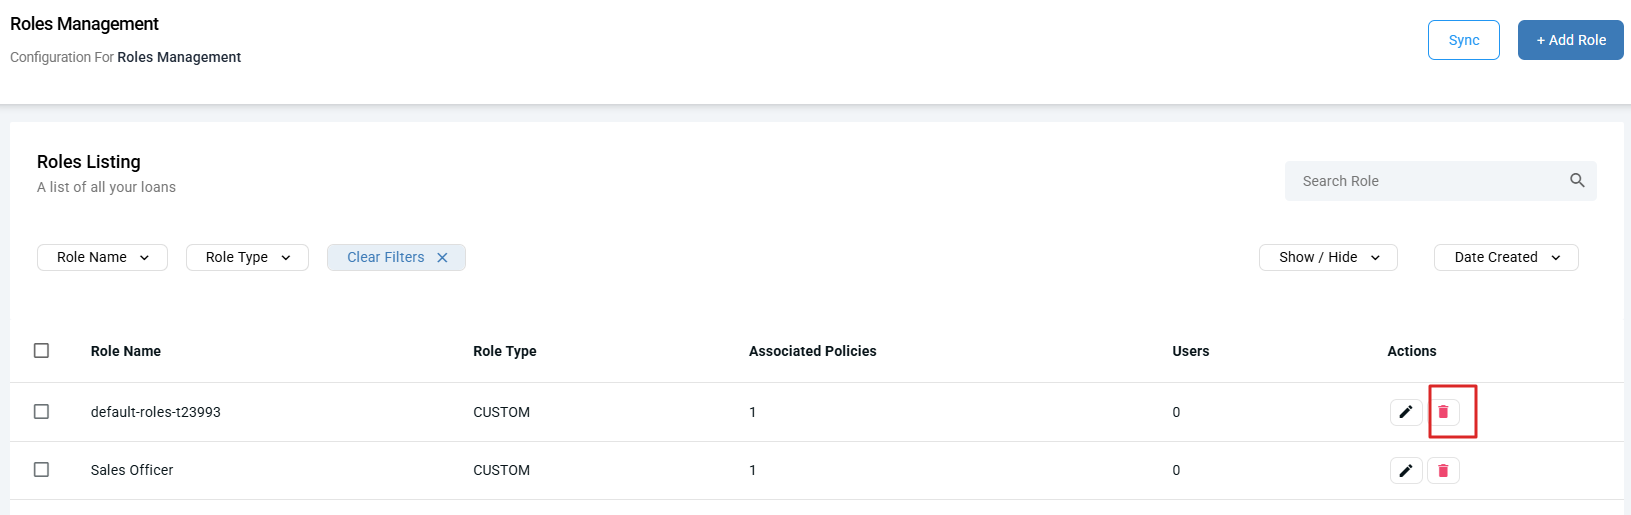Edit the Sales Officer role
This screenshot has height=515, width=1631.
tap(1405, 470)
